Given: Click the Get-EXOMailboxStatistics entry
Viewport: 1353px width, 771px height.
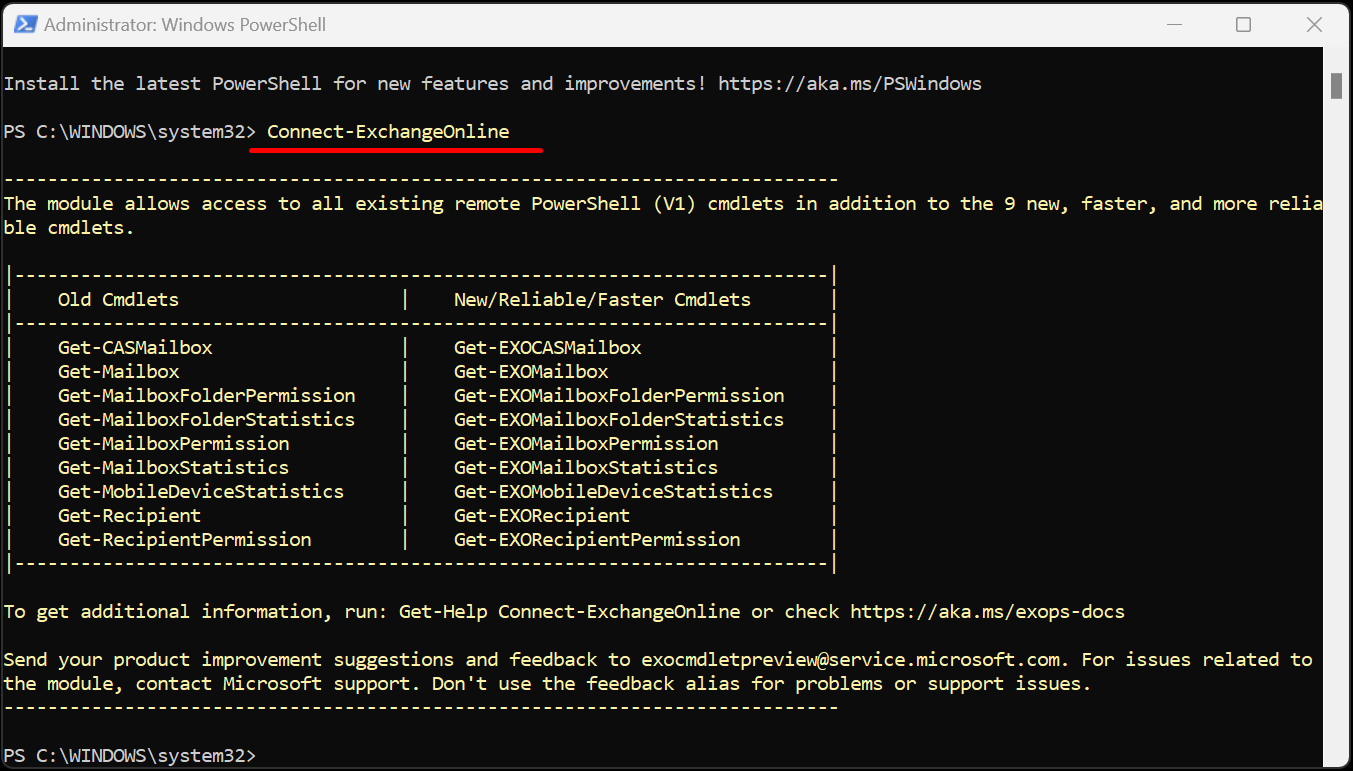Looking at the screenshot, I should tap(586, 468).
